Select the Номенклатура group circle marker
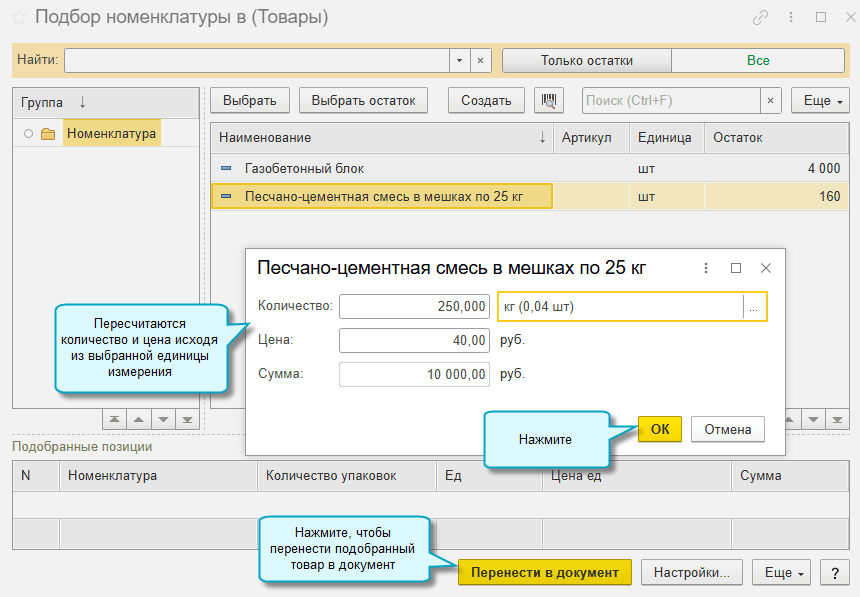This screenshot has height=597, width=860. point(29,133)
